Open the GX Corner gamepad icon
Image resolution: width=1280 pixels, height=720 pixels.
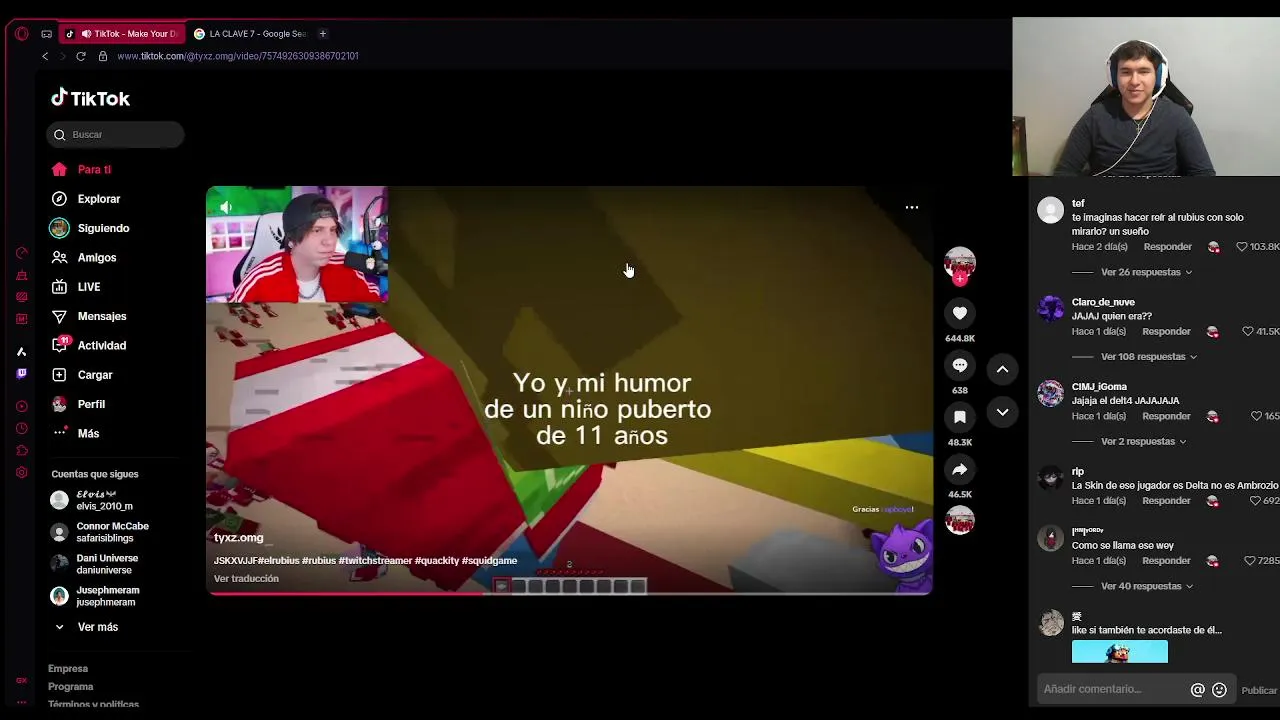(46, 34)
